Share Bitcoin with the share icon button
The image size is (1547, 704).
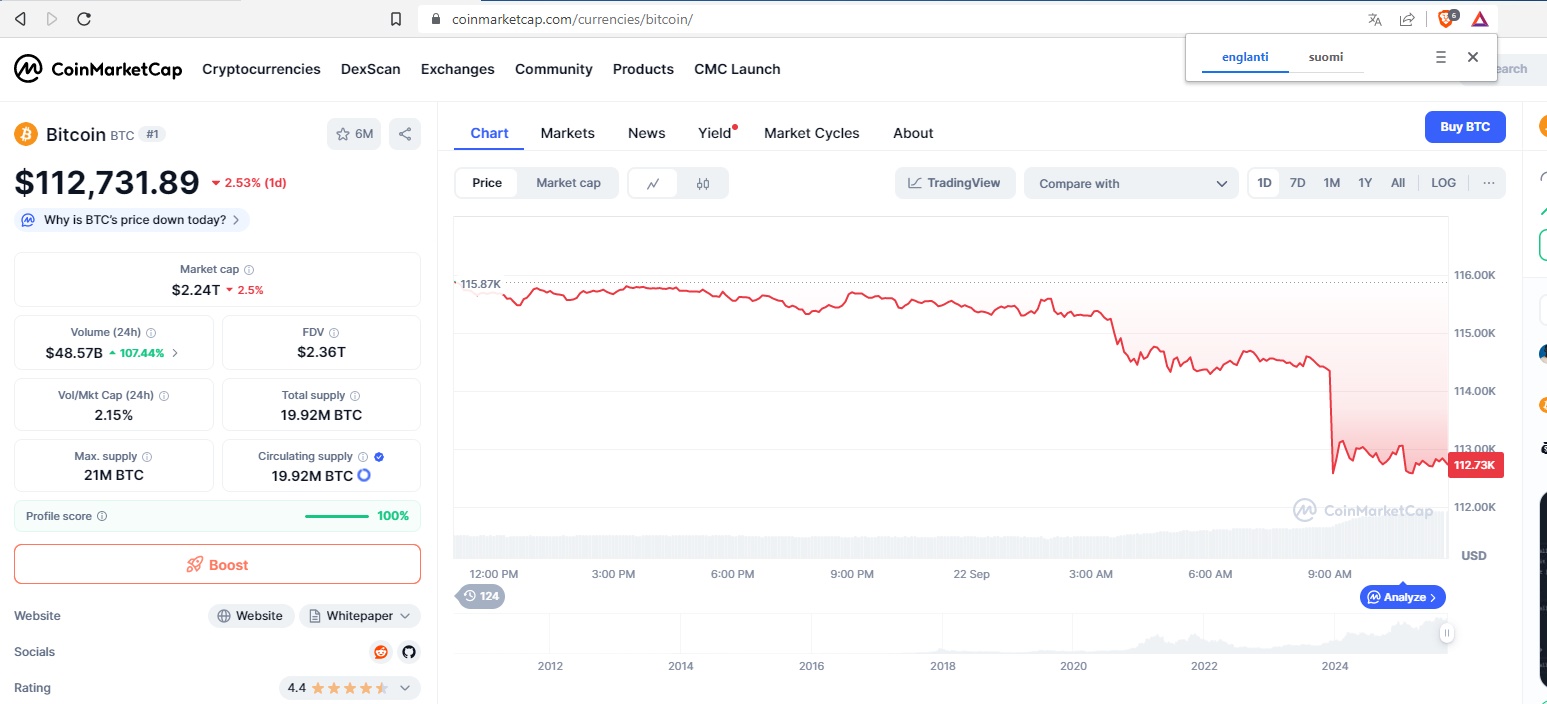click(405, 134)
